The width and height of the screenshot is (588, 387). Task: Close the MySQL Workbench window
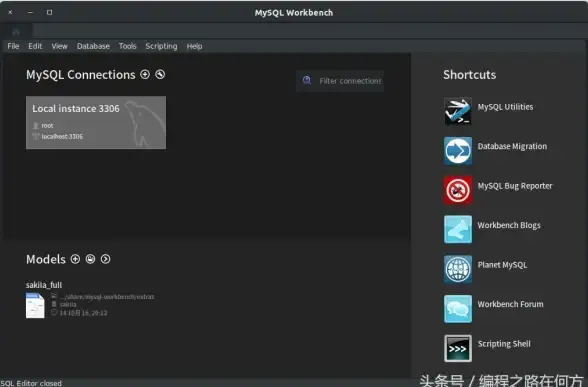(x=10, y=12)
